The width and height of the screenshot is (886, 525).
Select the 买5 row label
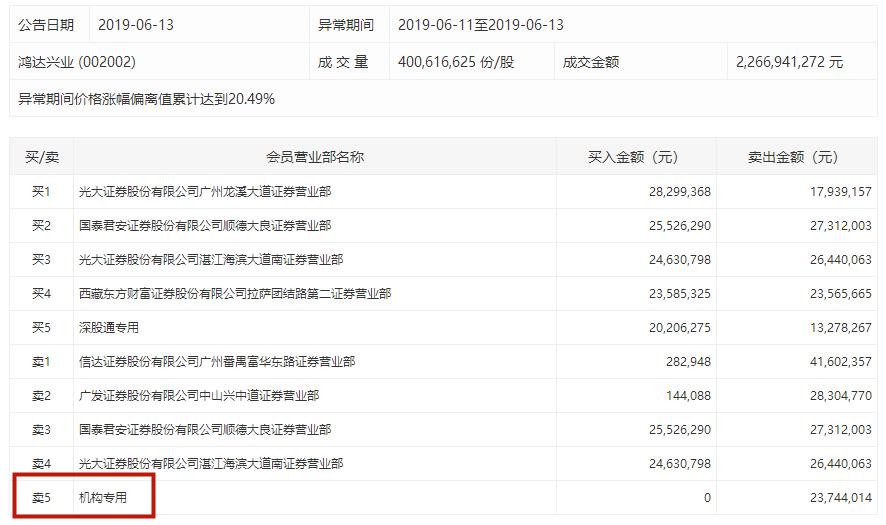tap(41, 327)
